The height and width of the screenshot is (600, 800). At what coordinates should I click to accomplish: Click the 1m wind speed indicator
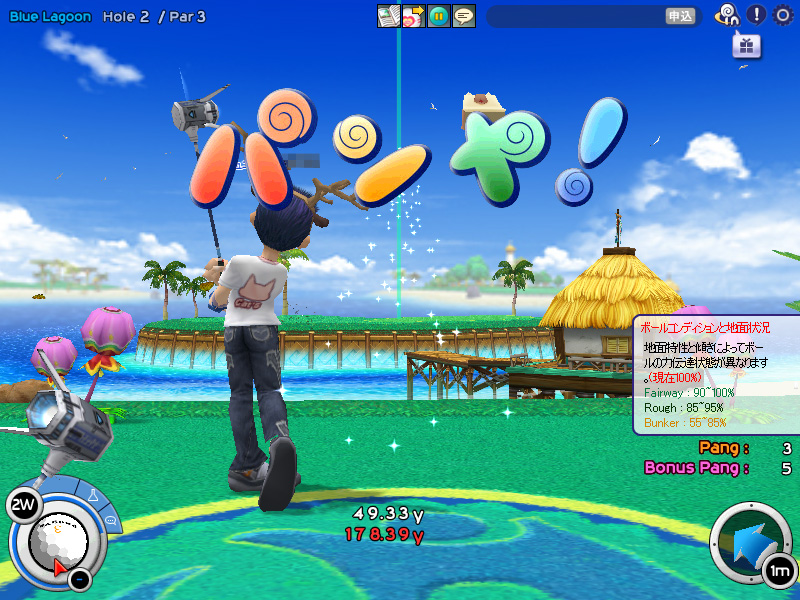click(779, 570)
